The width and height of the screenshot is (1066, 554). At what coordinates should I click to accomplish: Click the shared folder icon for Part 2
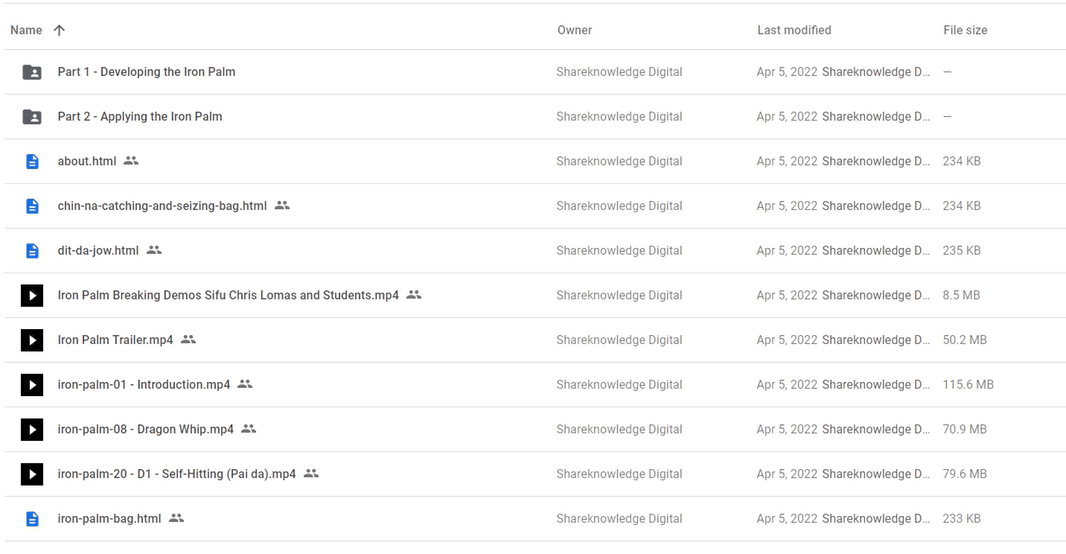click(32, 117)
